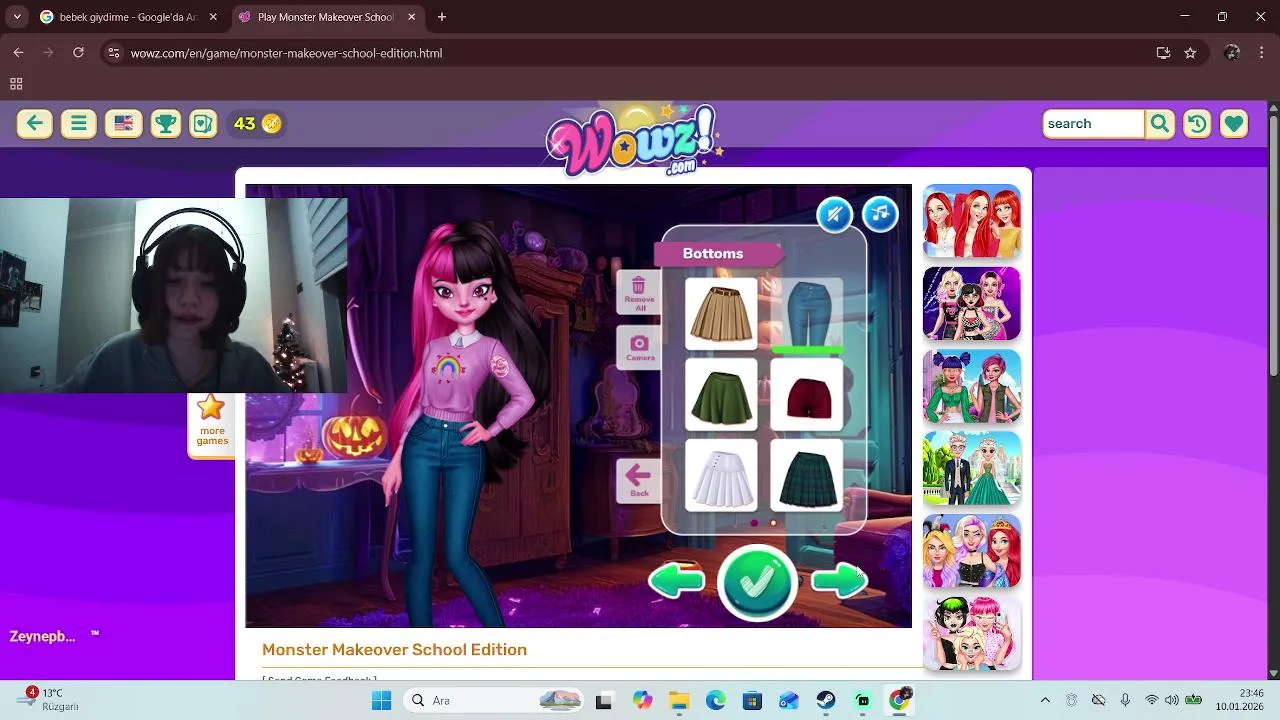
Task: Click the green left arrow button
Action: pos(677,580)
